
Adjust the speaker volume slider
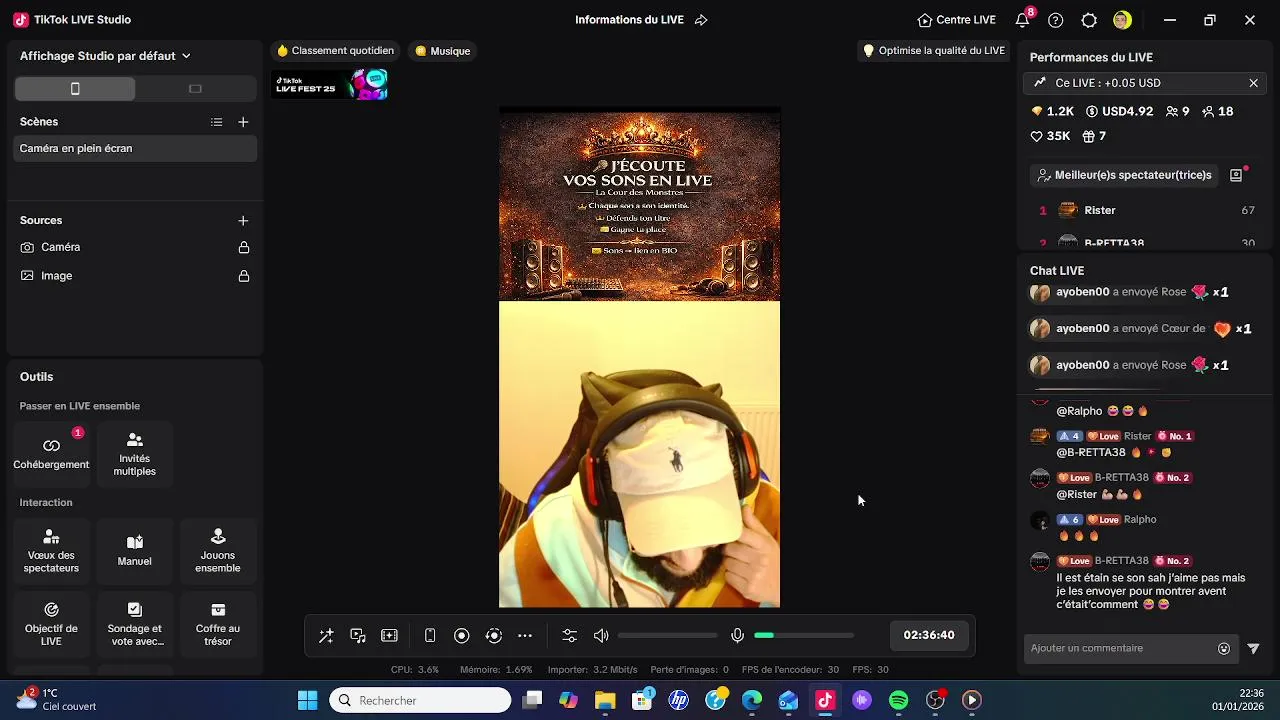pos(667,636)
